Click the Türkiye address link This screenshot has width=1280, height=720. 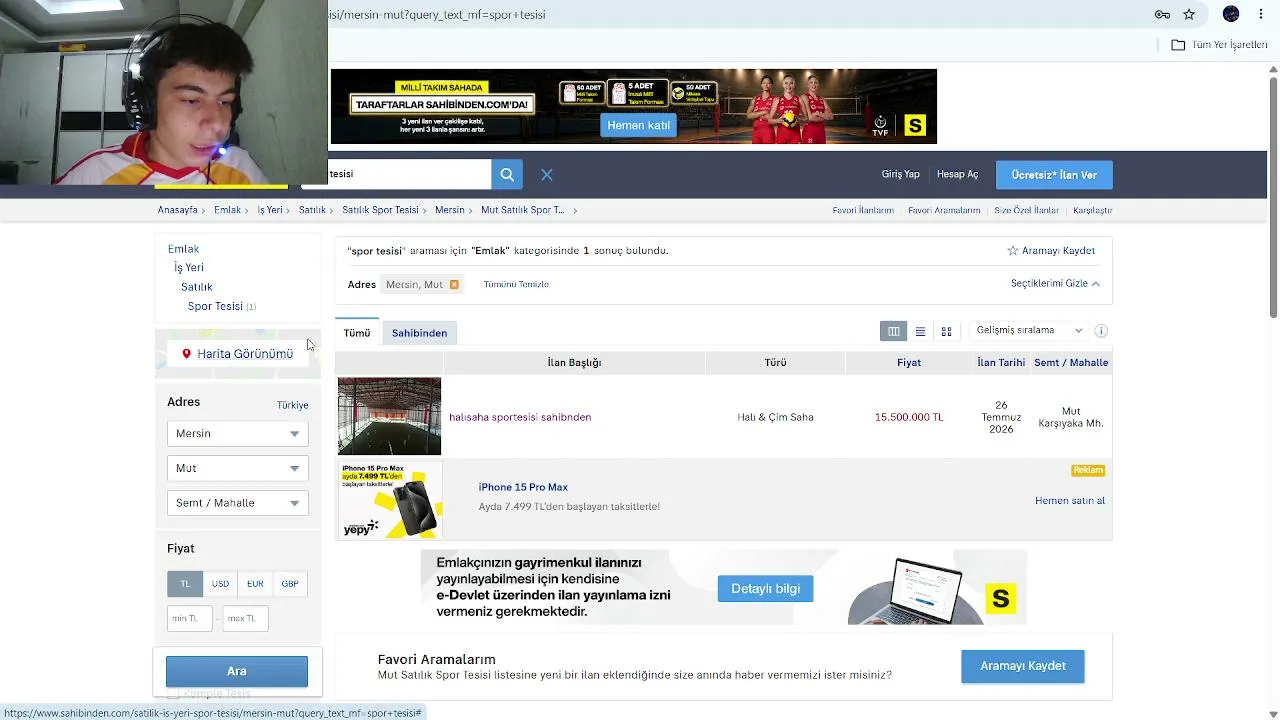click(292, 405)
